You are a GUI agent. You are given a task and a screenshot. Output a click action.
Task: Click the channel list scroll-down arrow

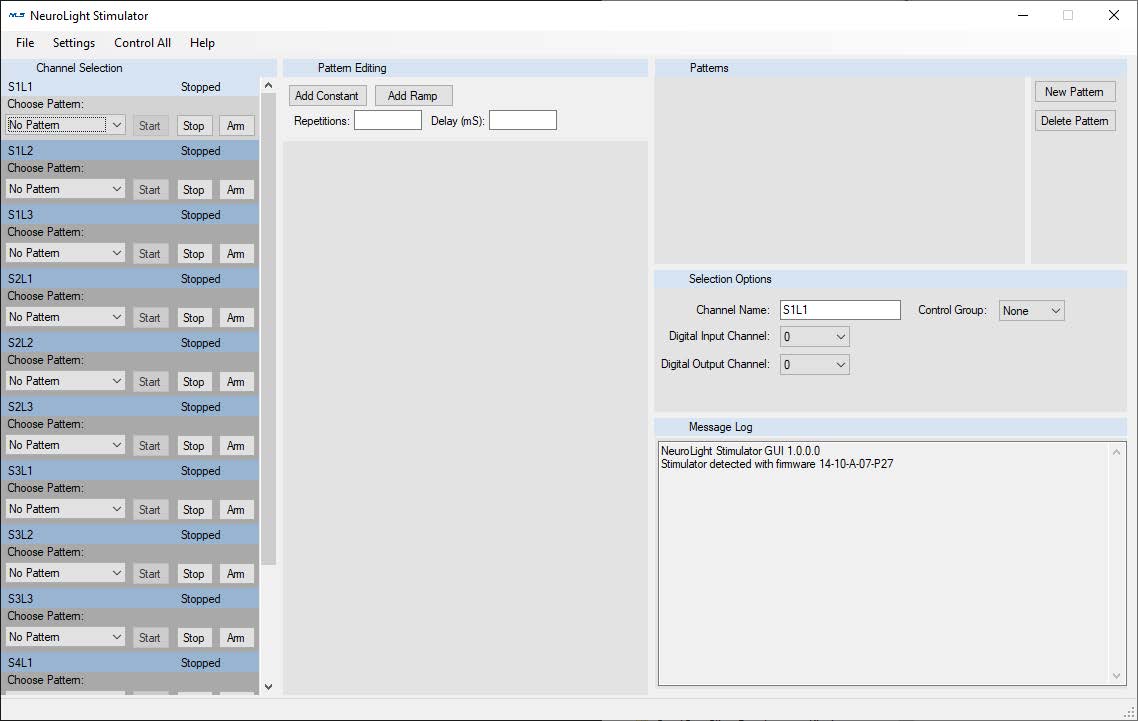point(268,686)
